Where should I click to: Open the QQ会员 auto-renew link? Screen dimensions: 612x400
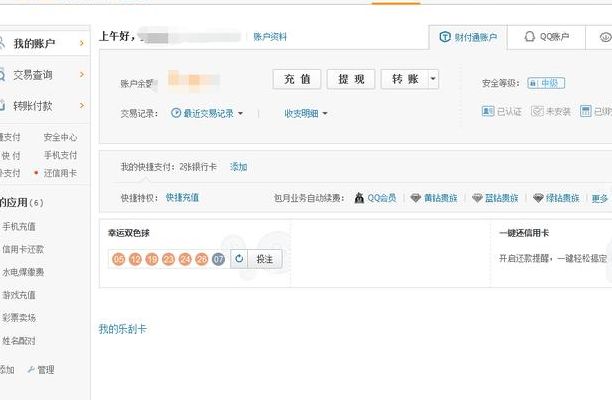tap(382, 198)
